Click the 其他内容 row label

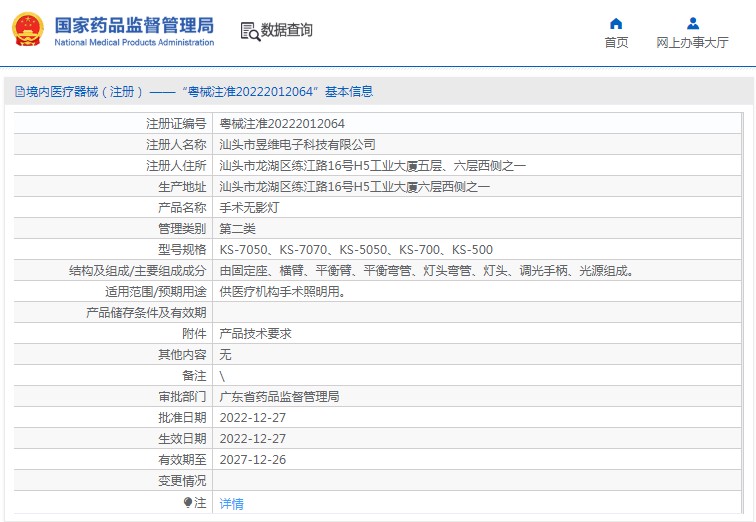tap(182, 355)
